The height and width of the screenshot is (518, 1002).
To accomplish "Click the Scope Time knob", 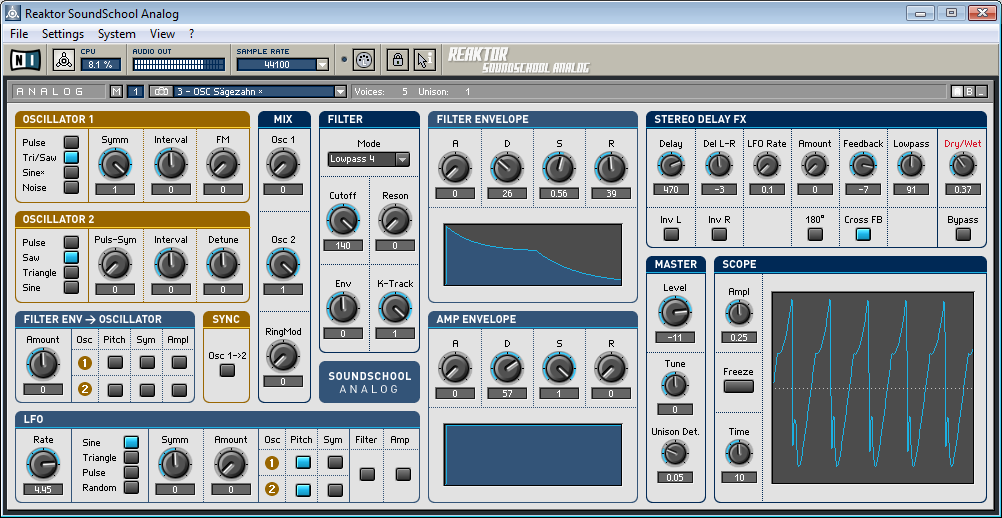I will pyautogui.click(x=739, y=453).
